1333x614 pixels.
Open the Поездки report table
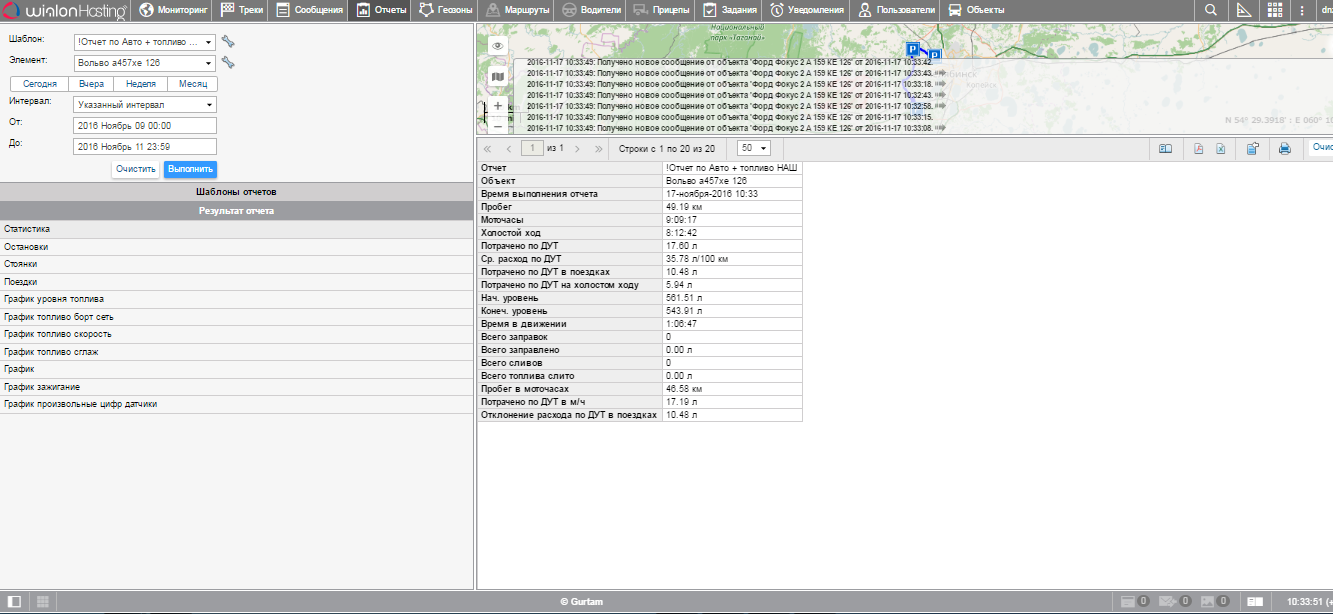point(20,282)
